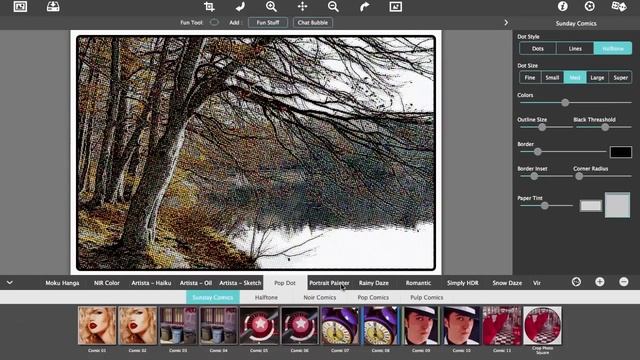This screenshot has height=360, width=640.
Task: Switch to Halftone sub-tab
Action: [266, 297]
